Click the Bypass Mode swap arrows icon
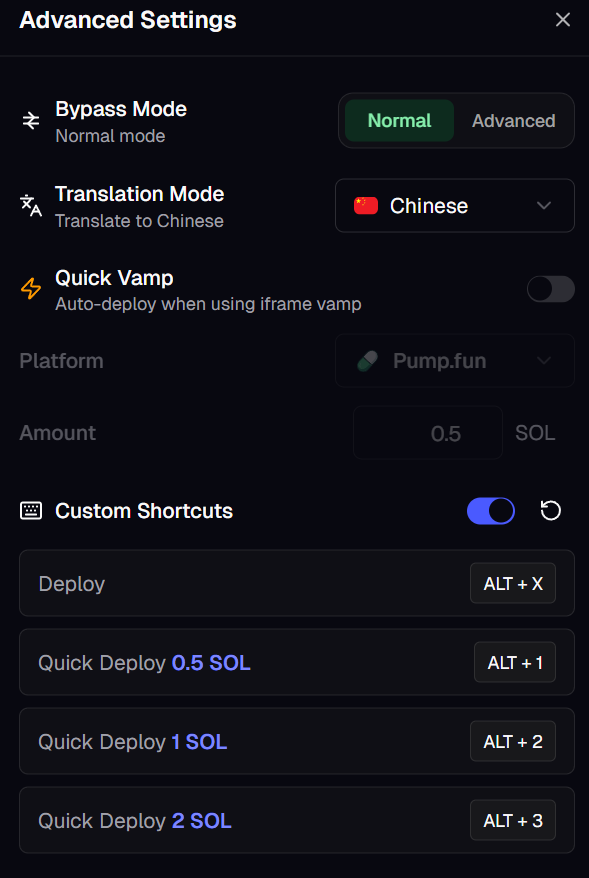The height and width of the screenshot is (878, 589). click(x=31, y=121)
